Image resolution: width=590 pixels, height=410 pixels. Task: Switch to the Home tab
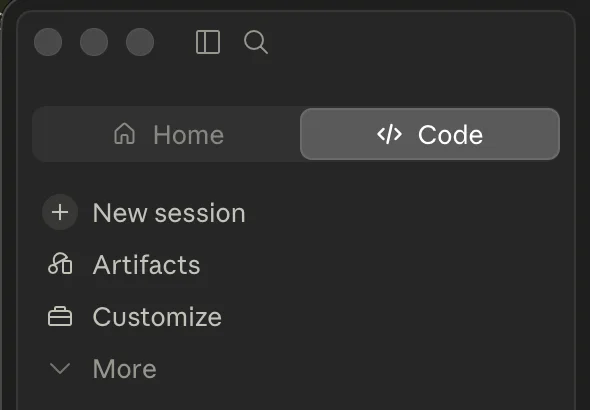(166, 134)
